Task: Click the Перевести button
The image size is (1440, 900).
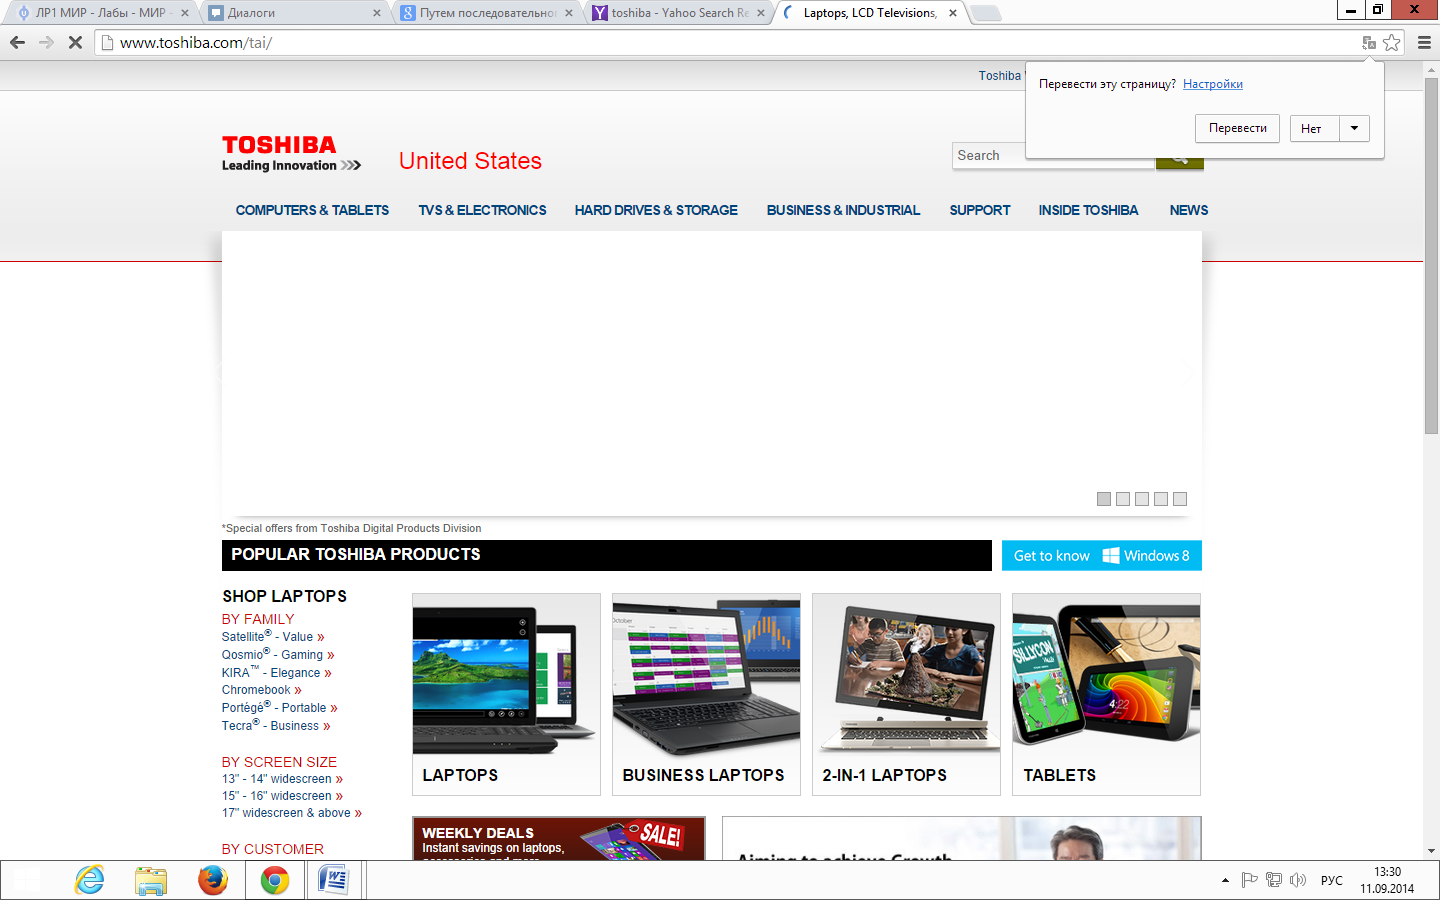Action: pos(1237,128)
